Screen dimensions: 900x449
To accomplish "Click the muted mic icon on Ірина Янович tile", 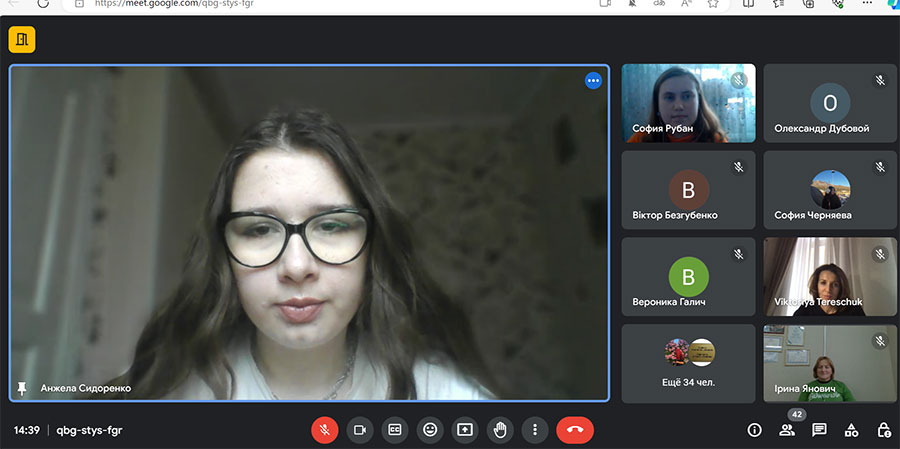I will 880,341.
